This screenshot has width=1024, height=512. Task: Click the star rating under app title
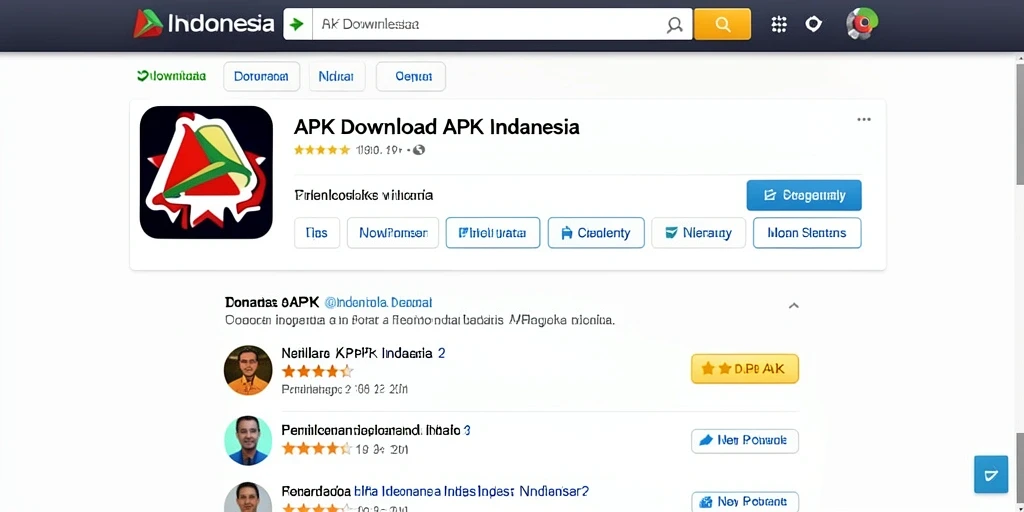[x=322, y=150]
